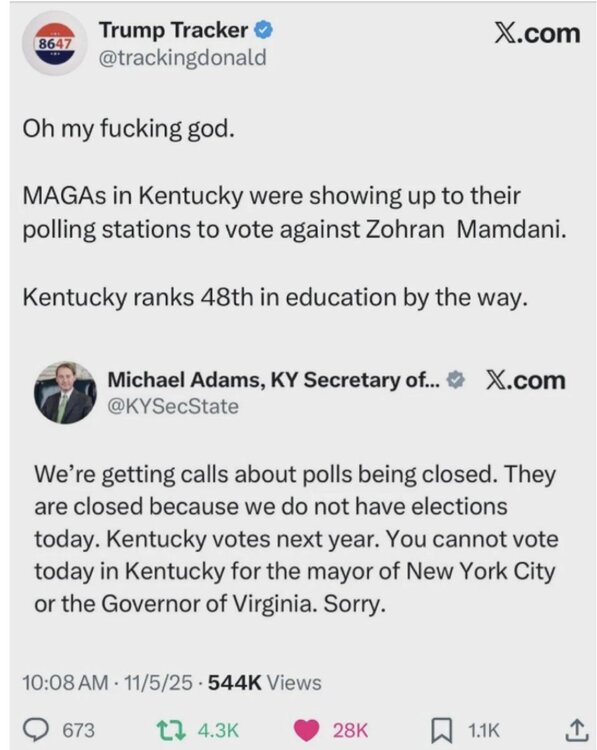The width and height of the screenshot is (597, 750).
Task: Bookmark the post with bookmark icon
Action: click(x=442, y=730)
